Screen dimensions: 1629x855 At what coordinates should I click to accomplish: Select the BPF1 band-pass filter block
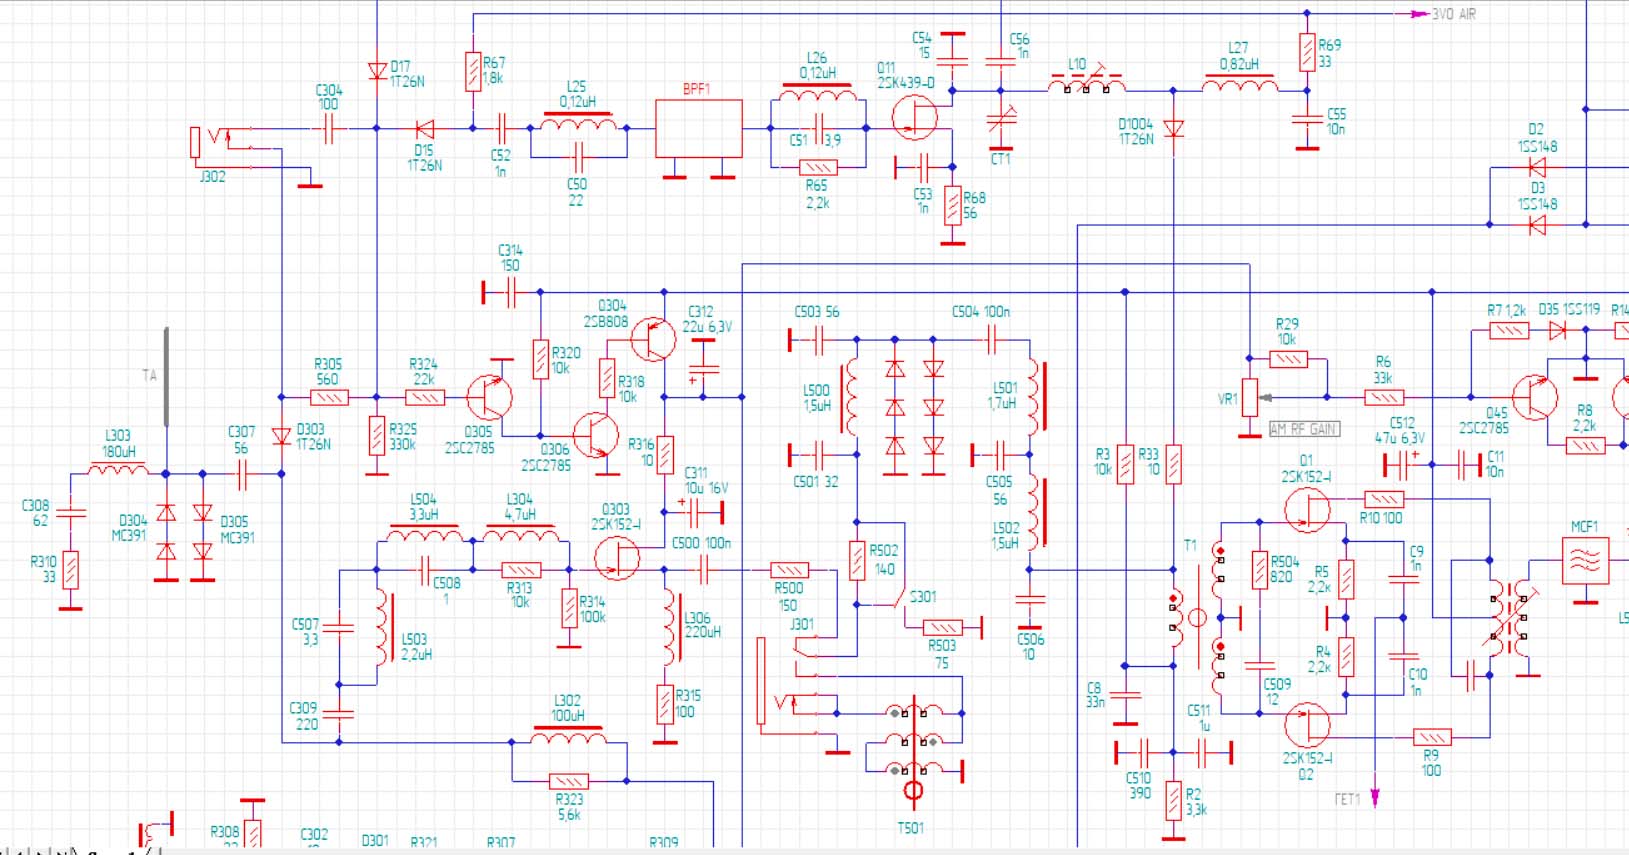(x=698, y=128)
